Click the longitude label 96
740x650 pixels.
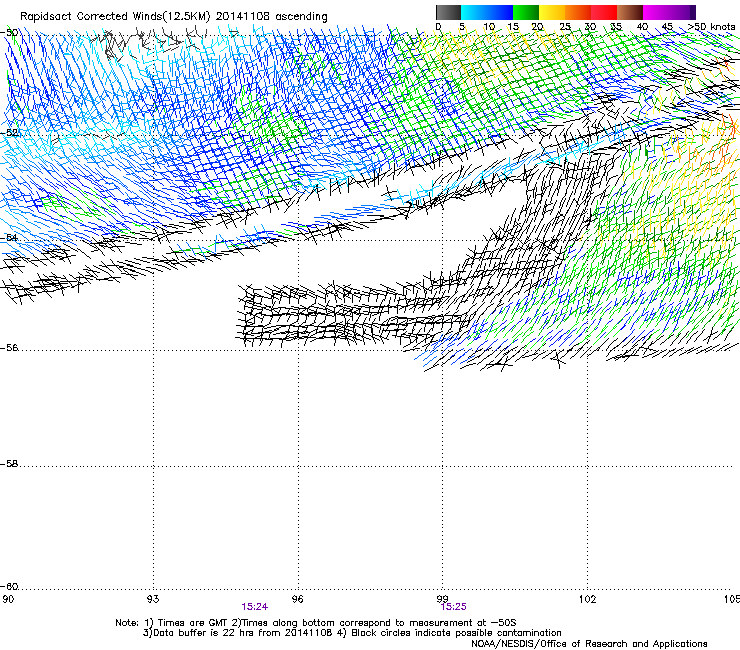pos(297,599)
